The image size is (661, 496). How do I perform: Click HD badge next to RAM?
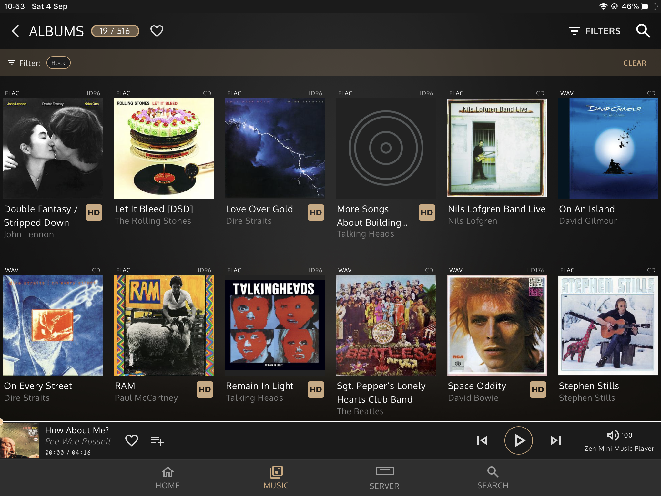[205, 389]
